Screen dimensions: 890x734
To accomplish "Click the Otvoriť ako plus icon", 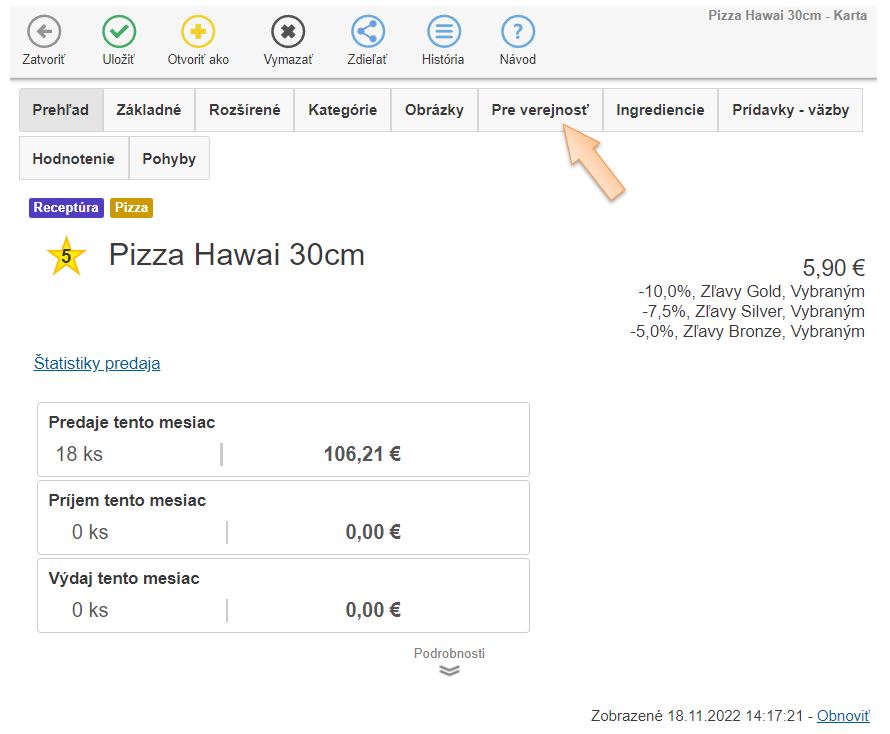I will (198, 32).
